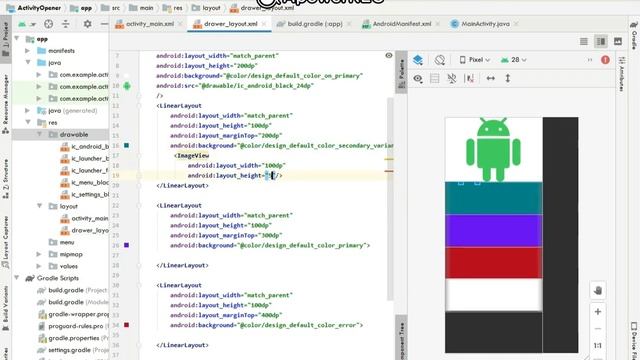Viewport: 640px width, 360px height.
Task: Select the Android robot image in preview
Action: pos(493,149)
